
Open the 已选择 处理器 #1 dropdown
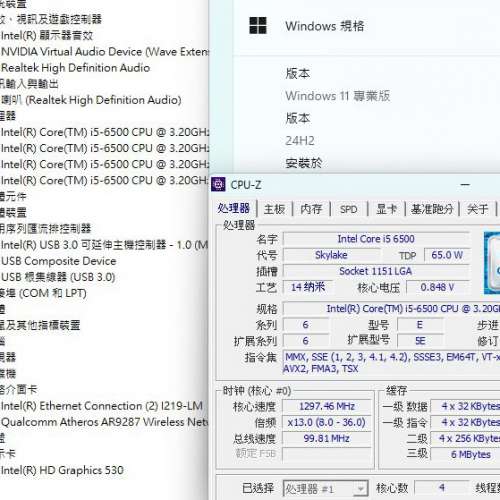[x=325, y=489]
